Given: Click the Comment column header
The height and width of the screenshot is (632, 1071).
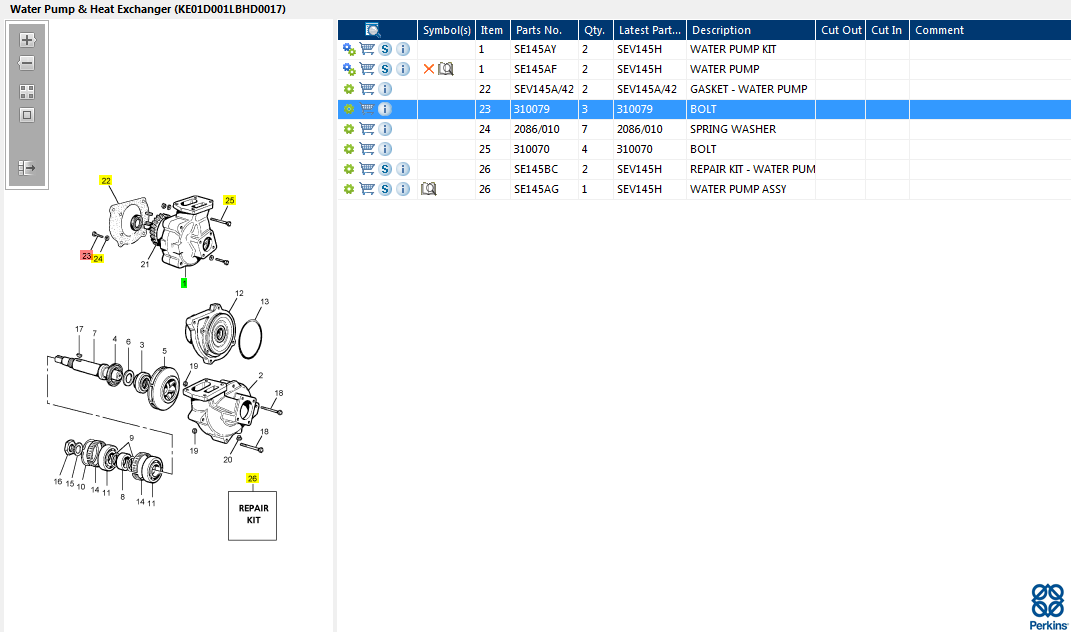Looking at the screenshot, I should (990, 30).
